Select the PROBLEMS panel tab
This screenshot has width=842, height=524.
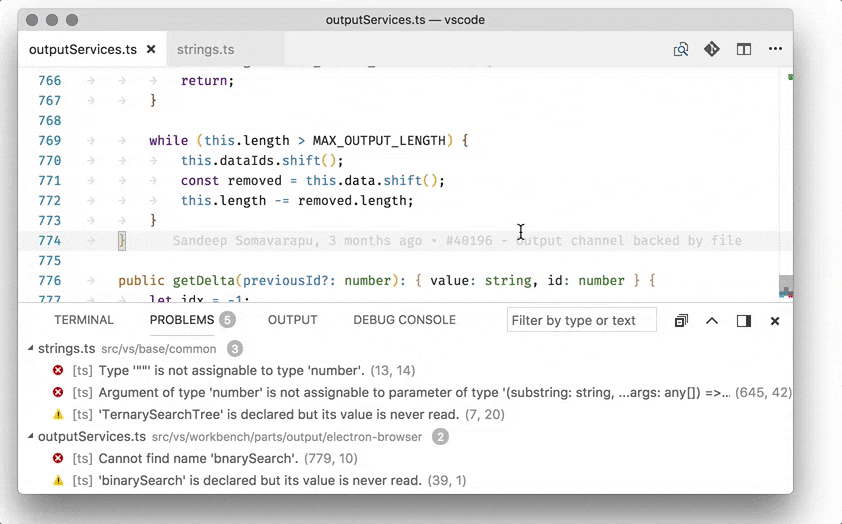(182, 320)
